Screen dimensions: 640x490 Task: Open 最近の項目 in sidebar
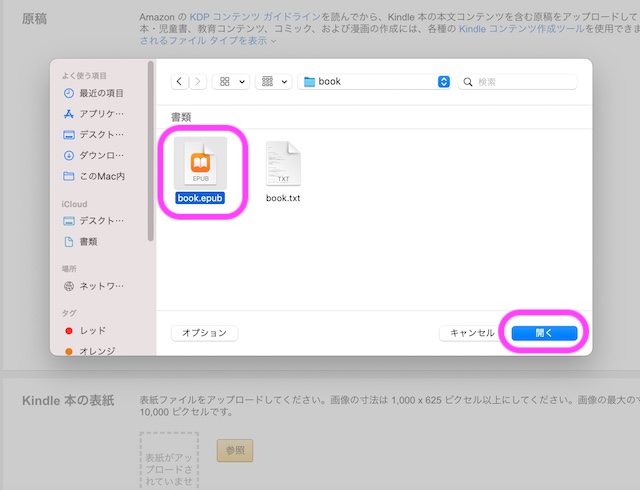point(100,93)
